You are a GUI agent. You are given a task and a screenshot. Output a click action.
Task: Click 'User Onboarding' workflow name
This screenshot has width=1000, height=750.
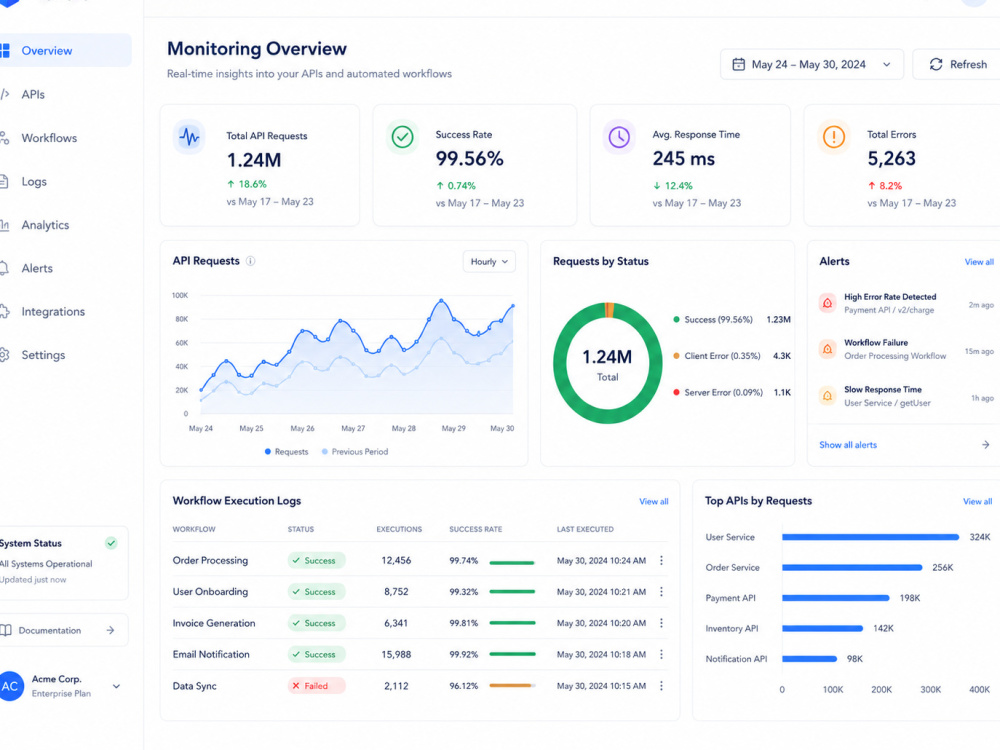pos(210,592)
